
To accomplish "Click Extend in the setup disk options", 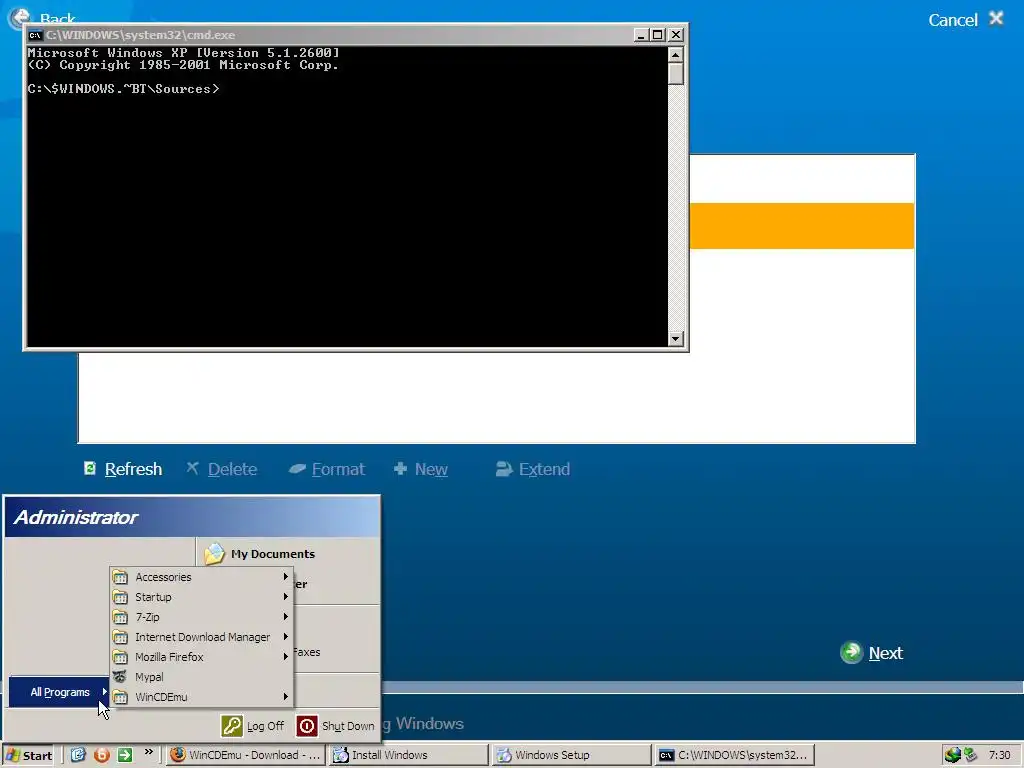I will (x=544, y=469).
